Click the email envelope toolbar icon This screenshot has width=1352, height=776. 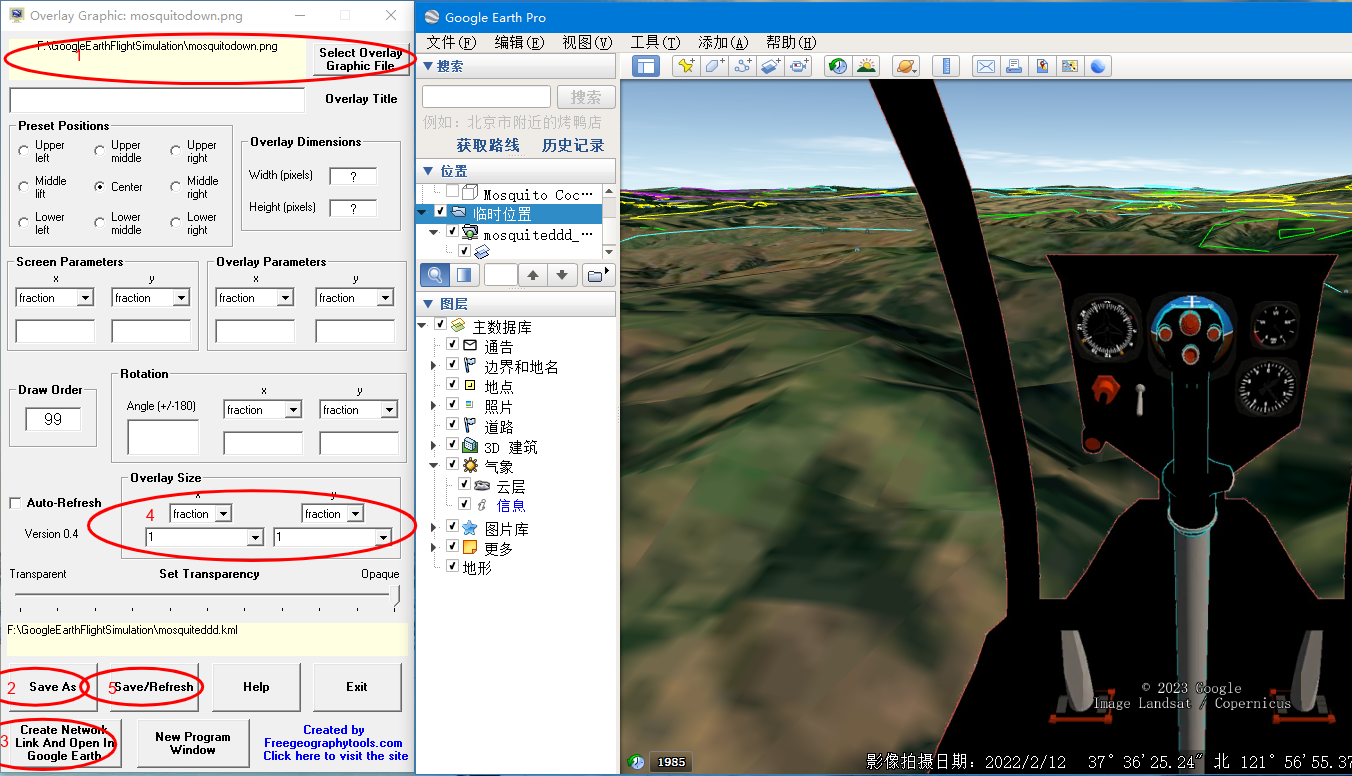(986, 66)
